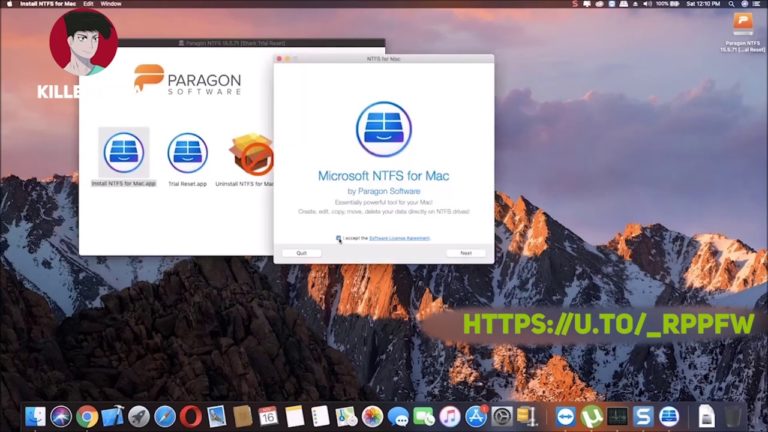Screen dimensions: 768x432
Task: Click the battery 100% indicator
Action: pyautogui.click(x=668, y=4)
